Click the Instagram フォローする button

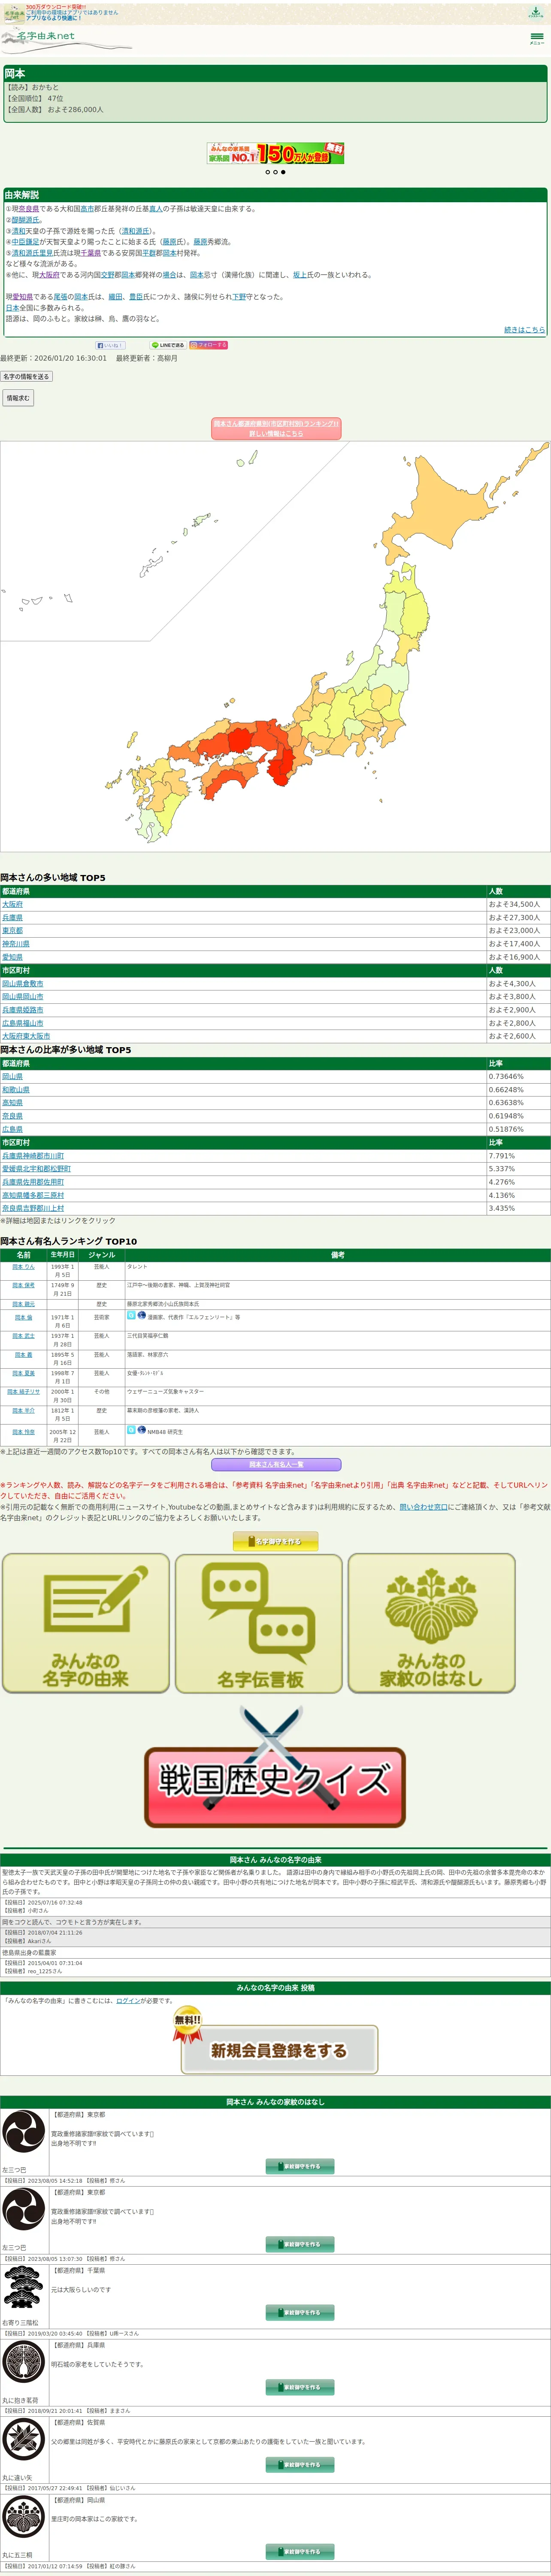click(209, 345)
